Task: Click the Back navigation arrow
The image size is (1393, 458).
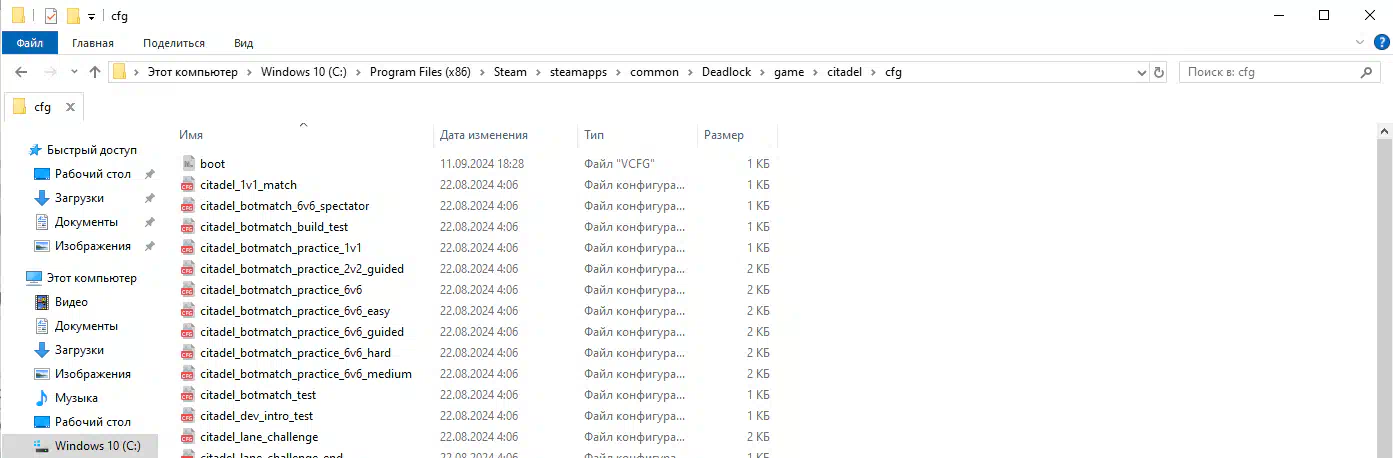Action: pyautogui.click(x=21, y=72)
